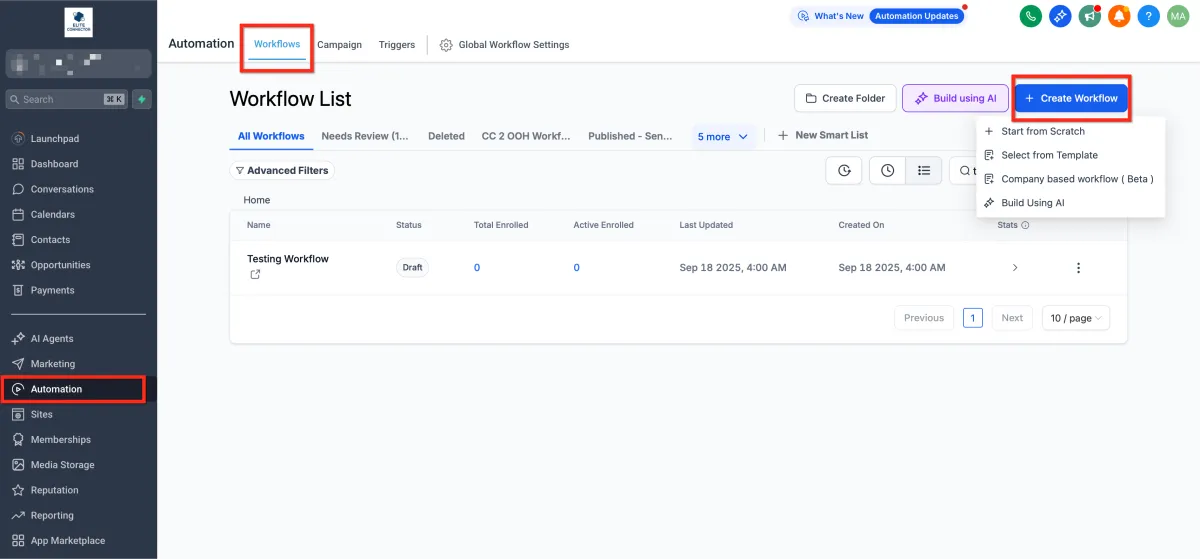Click the 'Build using AI' purple button
The image size is (1200, 559).
[955, 98]
